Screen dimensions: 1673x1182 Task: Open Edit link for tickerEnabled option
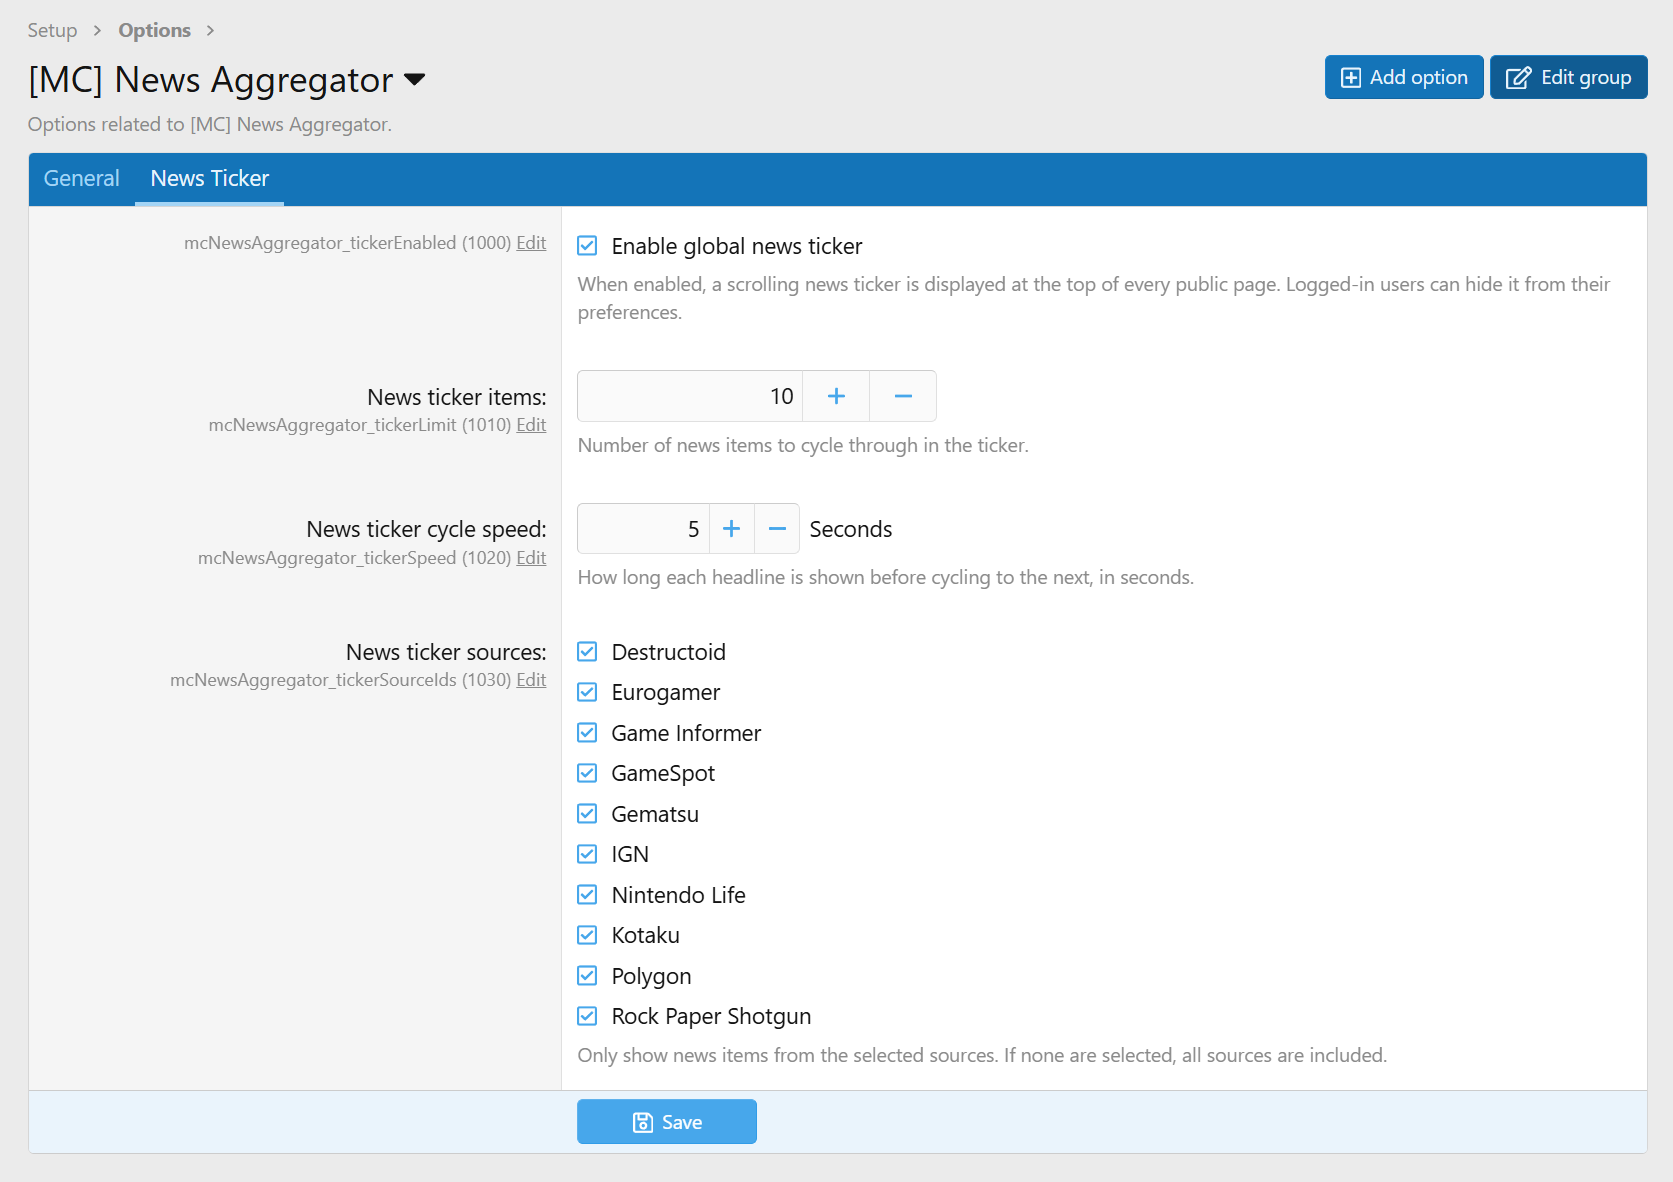tap(531, 243)
